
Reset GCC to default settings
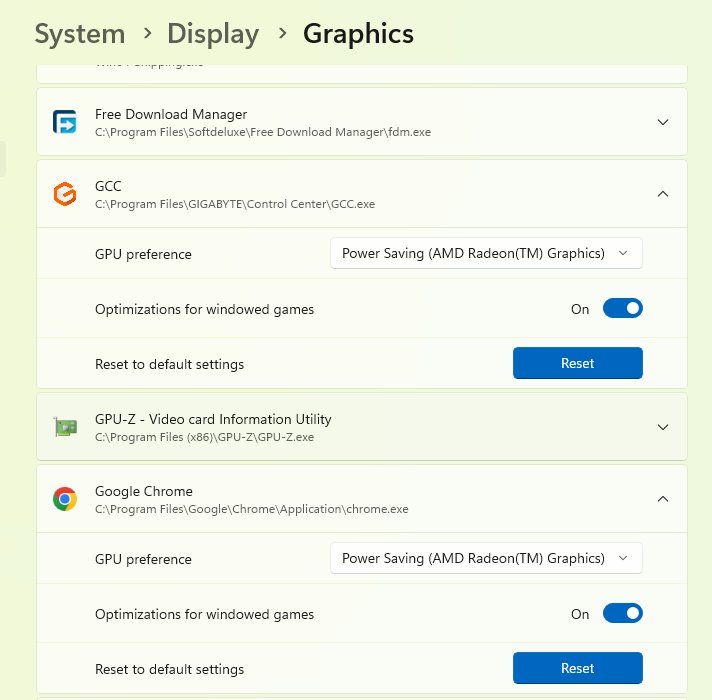[578, 363]
